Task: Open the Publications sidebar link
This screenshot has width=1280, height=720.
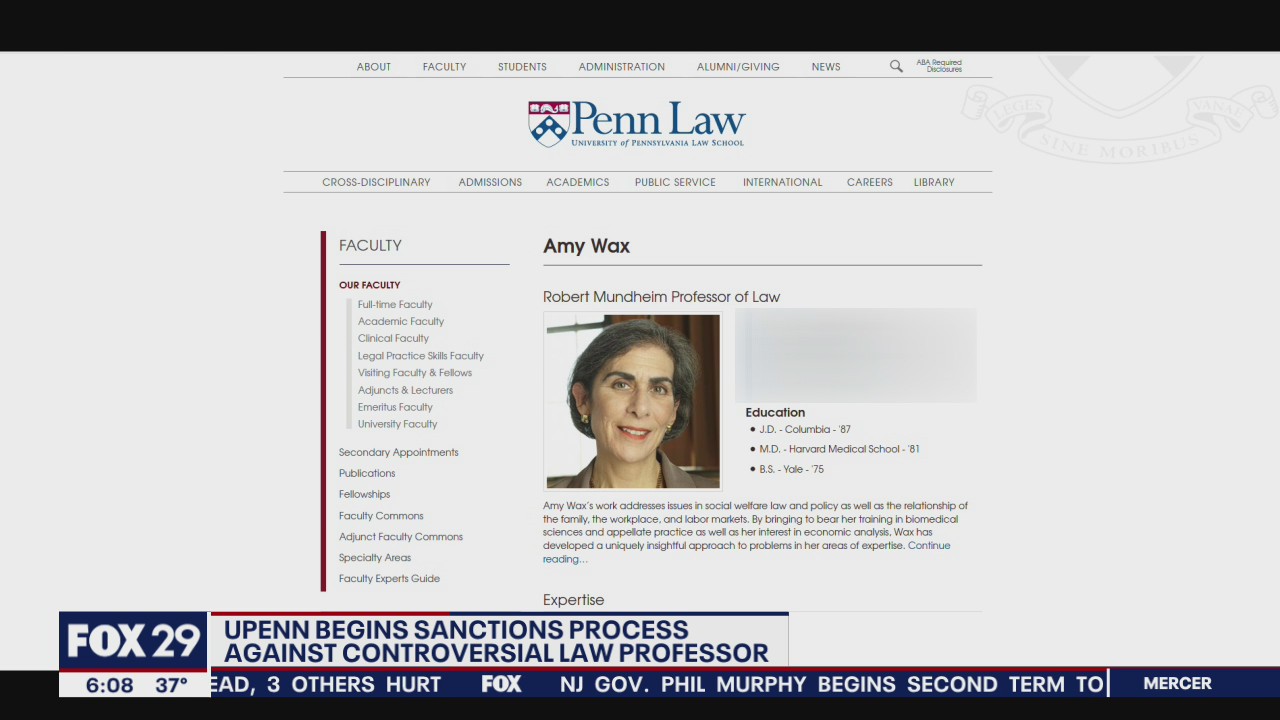Action: point(367,473)
